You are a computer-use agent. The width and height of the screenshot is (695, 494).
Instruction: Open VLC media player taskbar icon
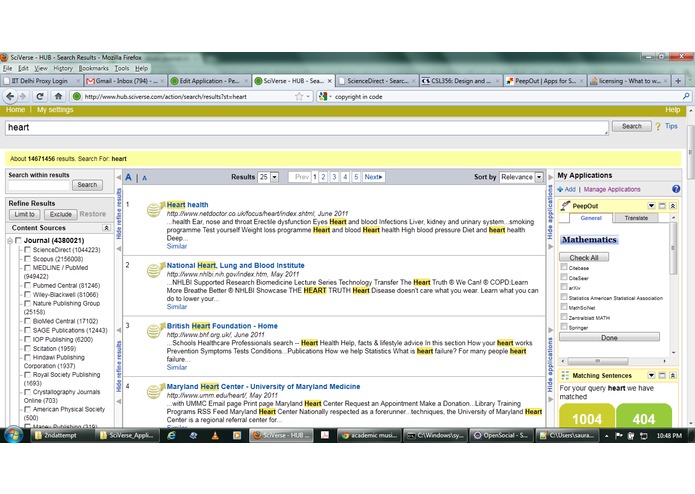click(215, 436)
